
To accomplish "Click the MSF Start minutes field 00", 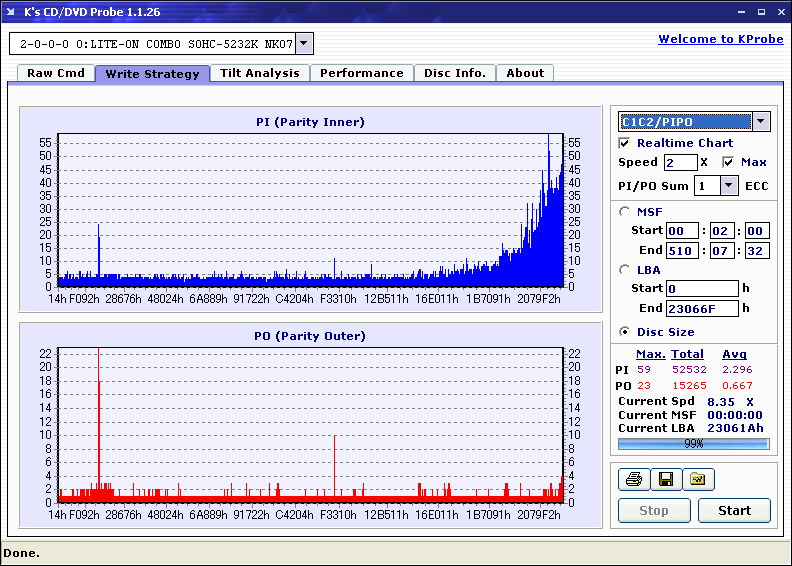I will pyautogui.click(x=682, y=231).
